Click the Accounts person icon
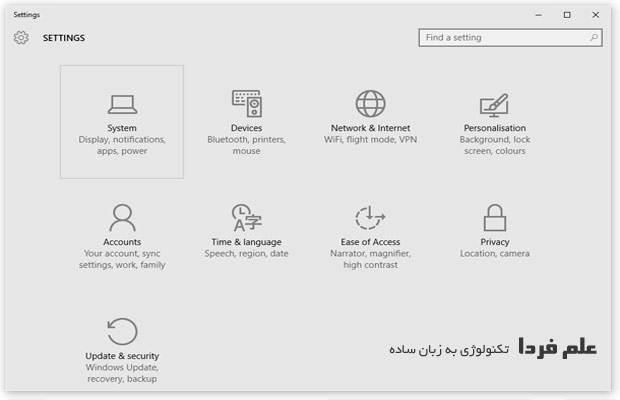This screenshot has width=620, height=400. (122, 217)
